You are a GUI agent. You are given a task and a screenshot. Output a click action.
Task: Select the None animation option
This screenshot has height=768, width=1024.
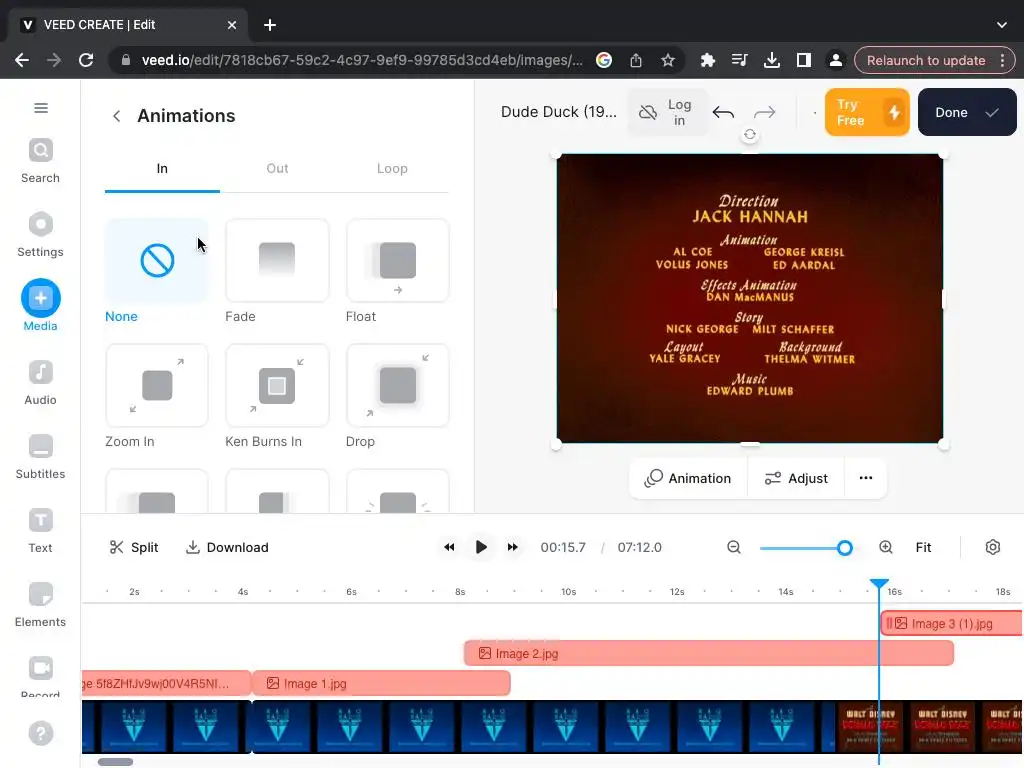tap(157, 261)
